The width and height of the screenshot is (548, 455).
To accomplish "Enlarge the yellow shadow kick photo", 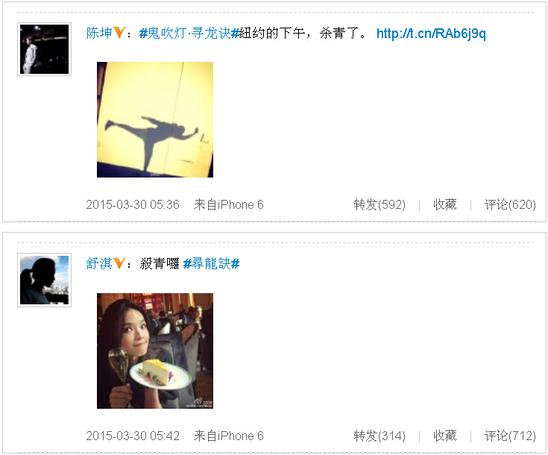I will pos(155,120).
